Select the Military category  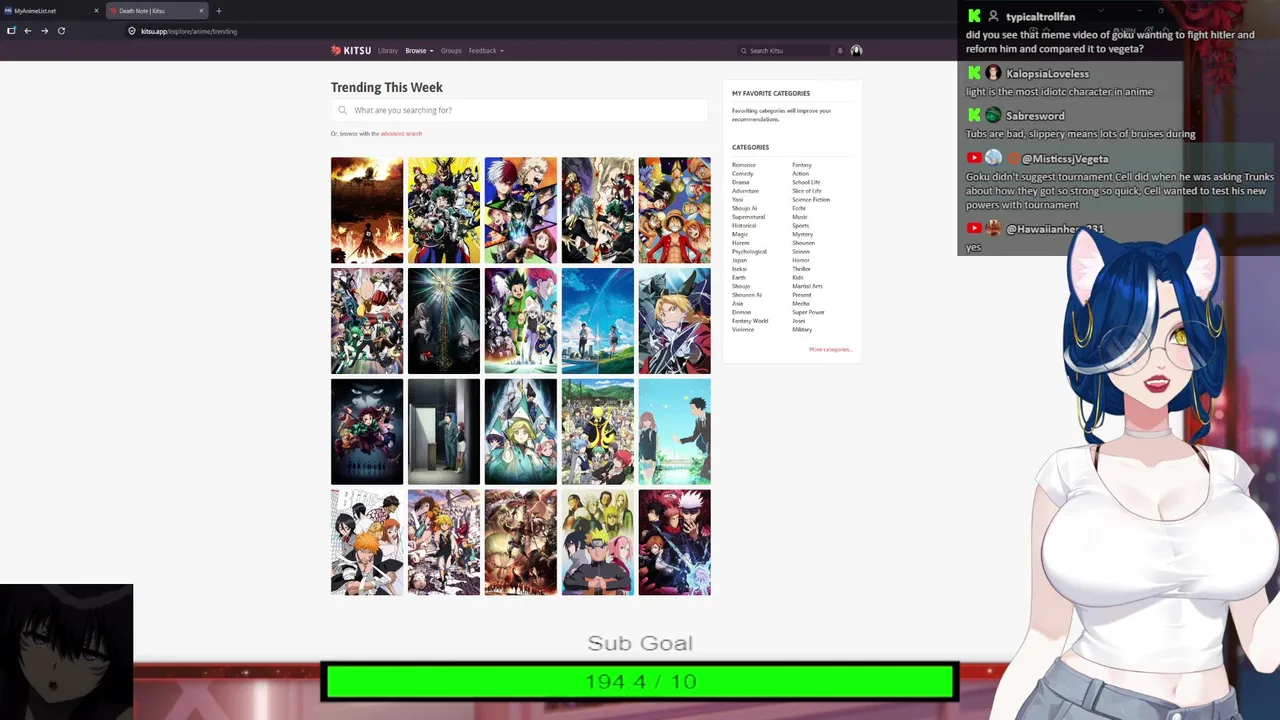(802, 330)
